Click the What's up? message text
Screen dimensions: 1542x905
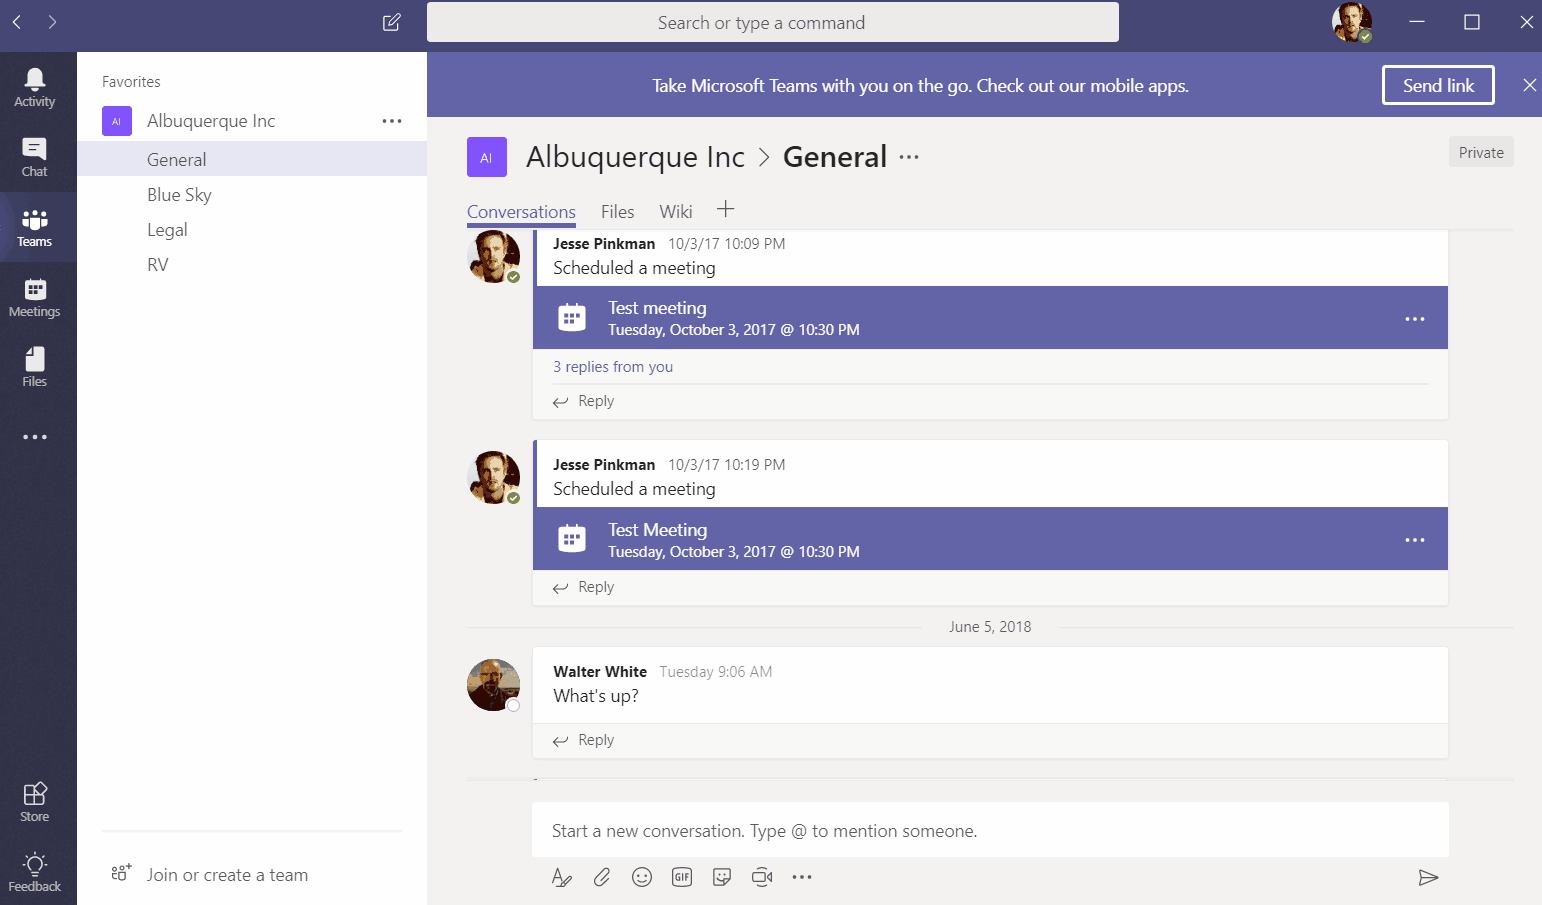[596, 696]
